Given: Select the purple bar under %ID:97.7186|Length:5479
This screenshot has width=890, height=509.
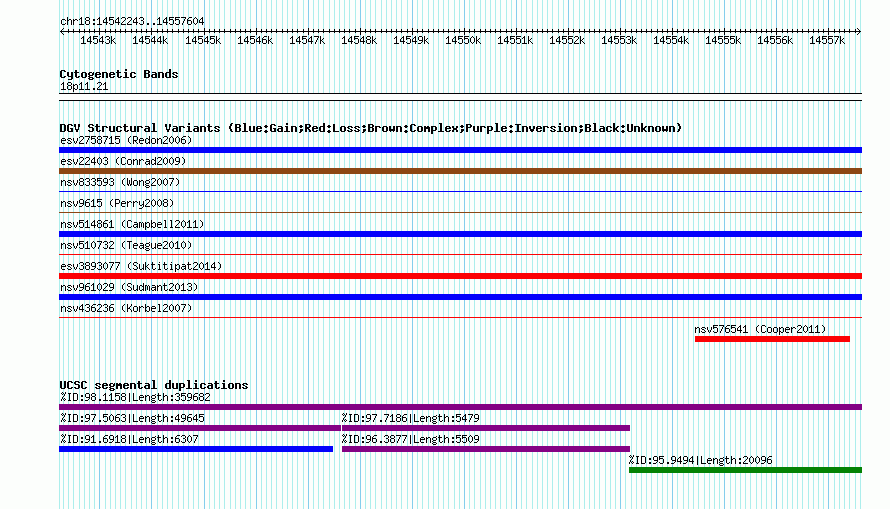Looking at the screenshot, I should pyautogui.click(x=486, y=428).
